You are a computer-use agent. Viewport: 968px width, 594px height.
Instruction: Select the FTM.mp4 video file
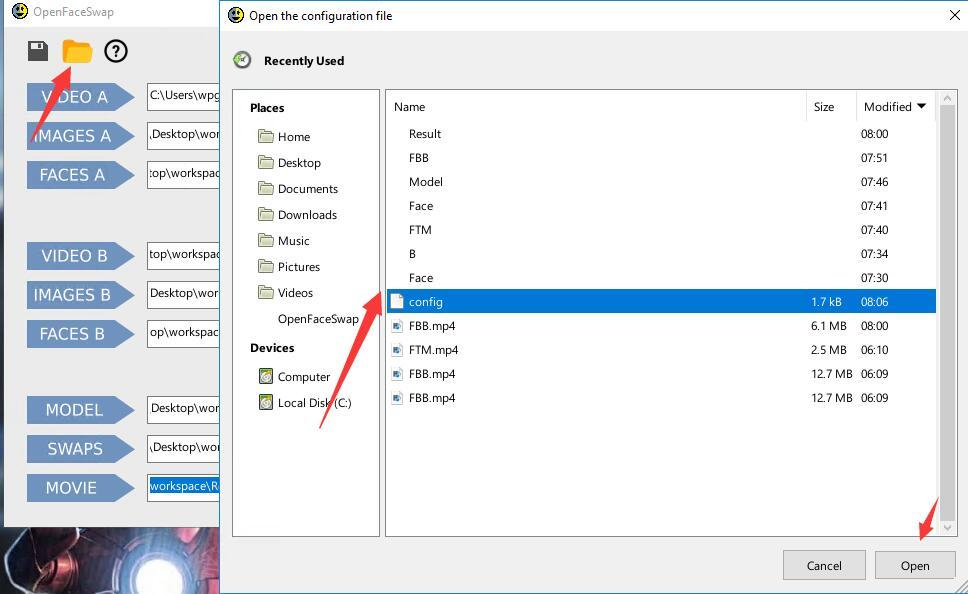click(x=661, y=349)
